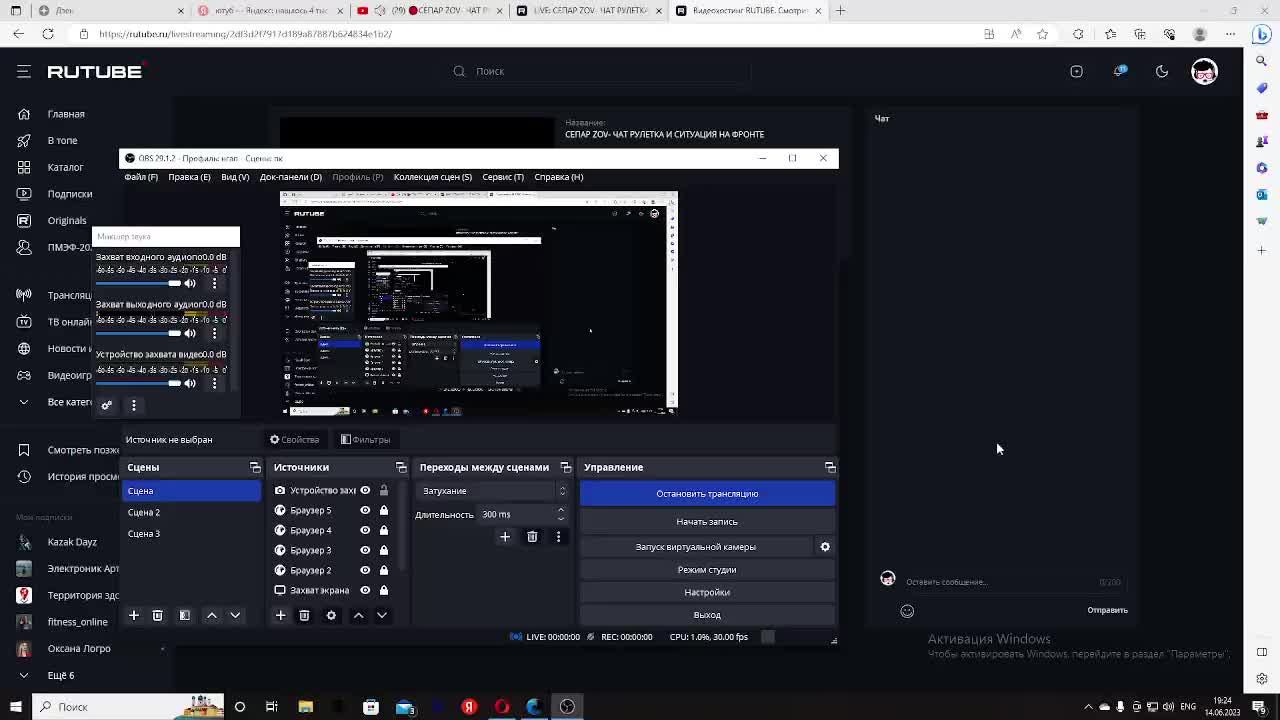Undock the Сцены panel with its float icon
1280x720 pixels.
[x=255, y=467]
